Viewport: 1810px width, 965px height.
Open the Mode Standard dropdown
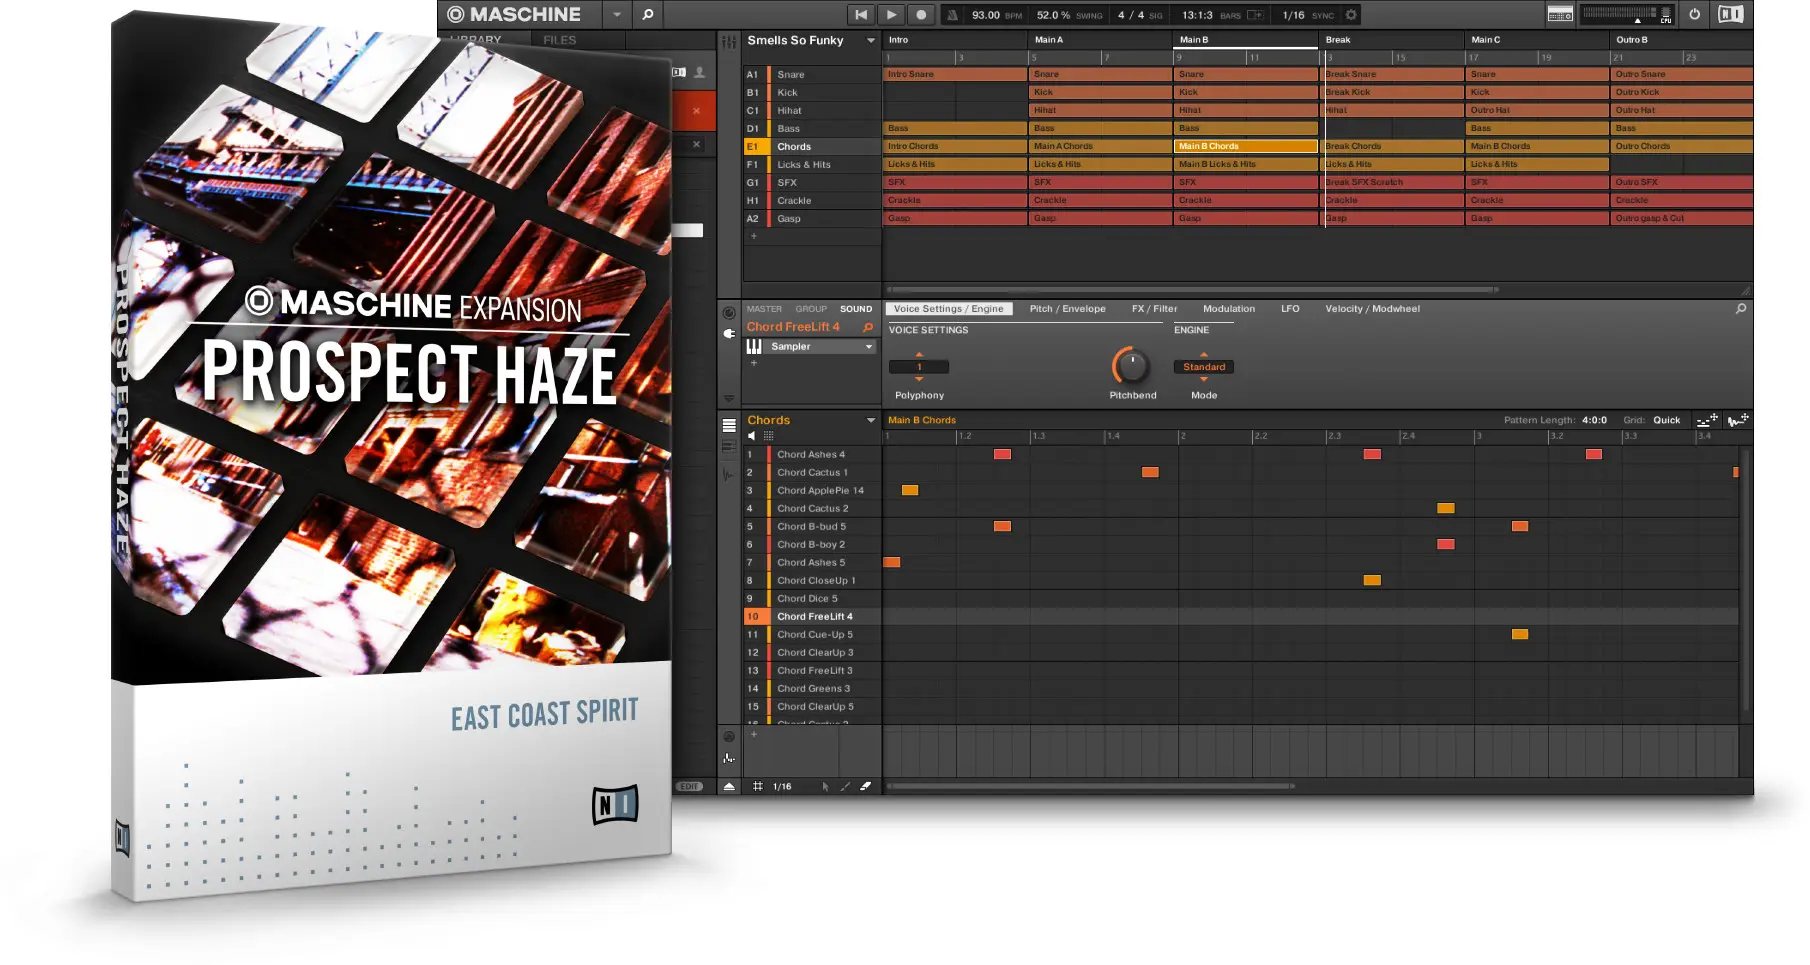pos(1204,367)
